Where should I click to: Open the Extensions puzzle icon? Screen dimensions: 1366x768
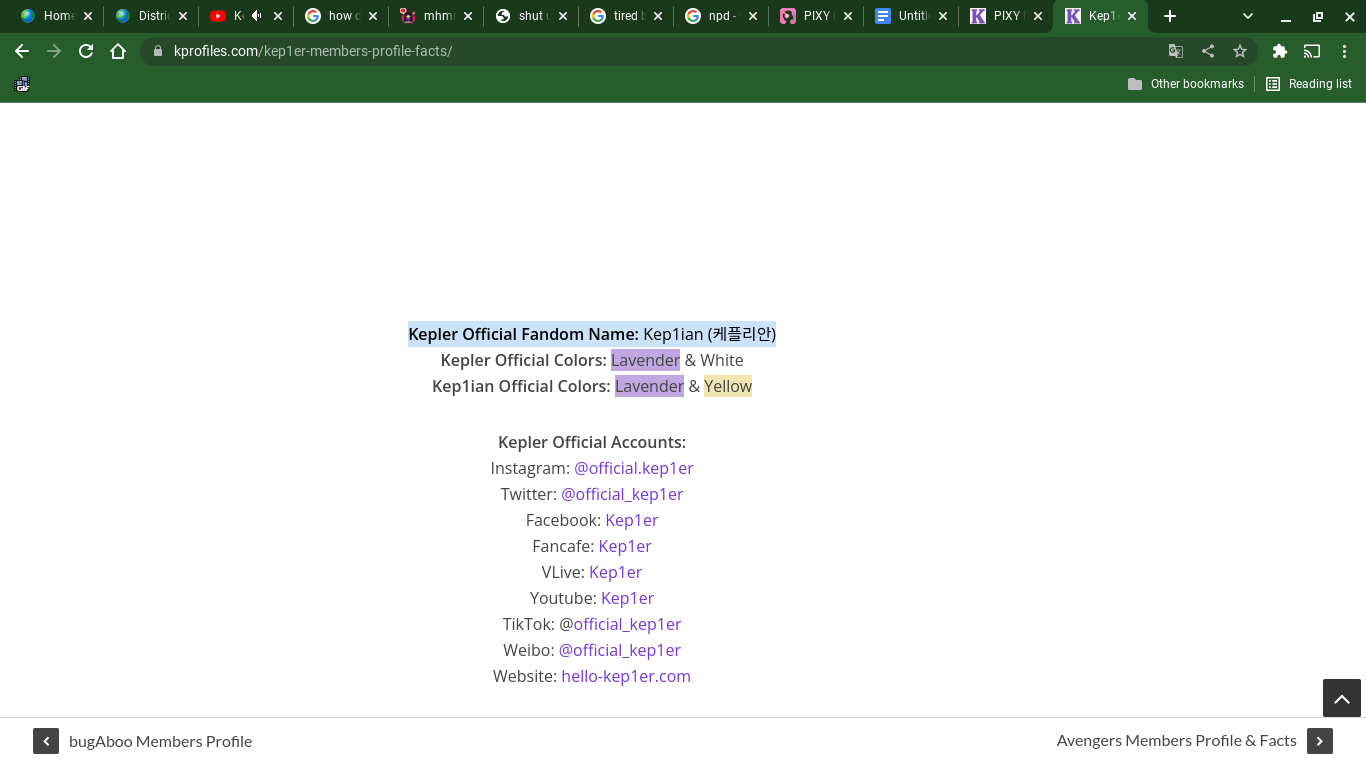click(x=1280, y=51)
